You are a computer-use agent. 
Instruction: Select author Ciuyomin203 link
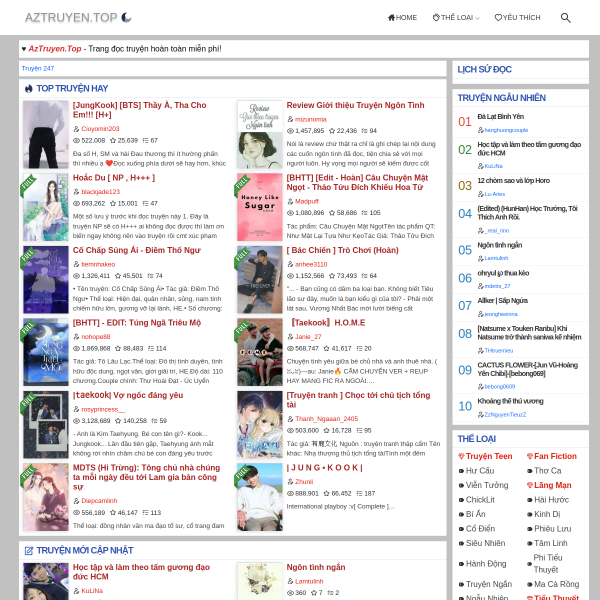coord(100,129)
